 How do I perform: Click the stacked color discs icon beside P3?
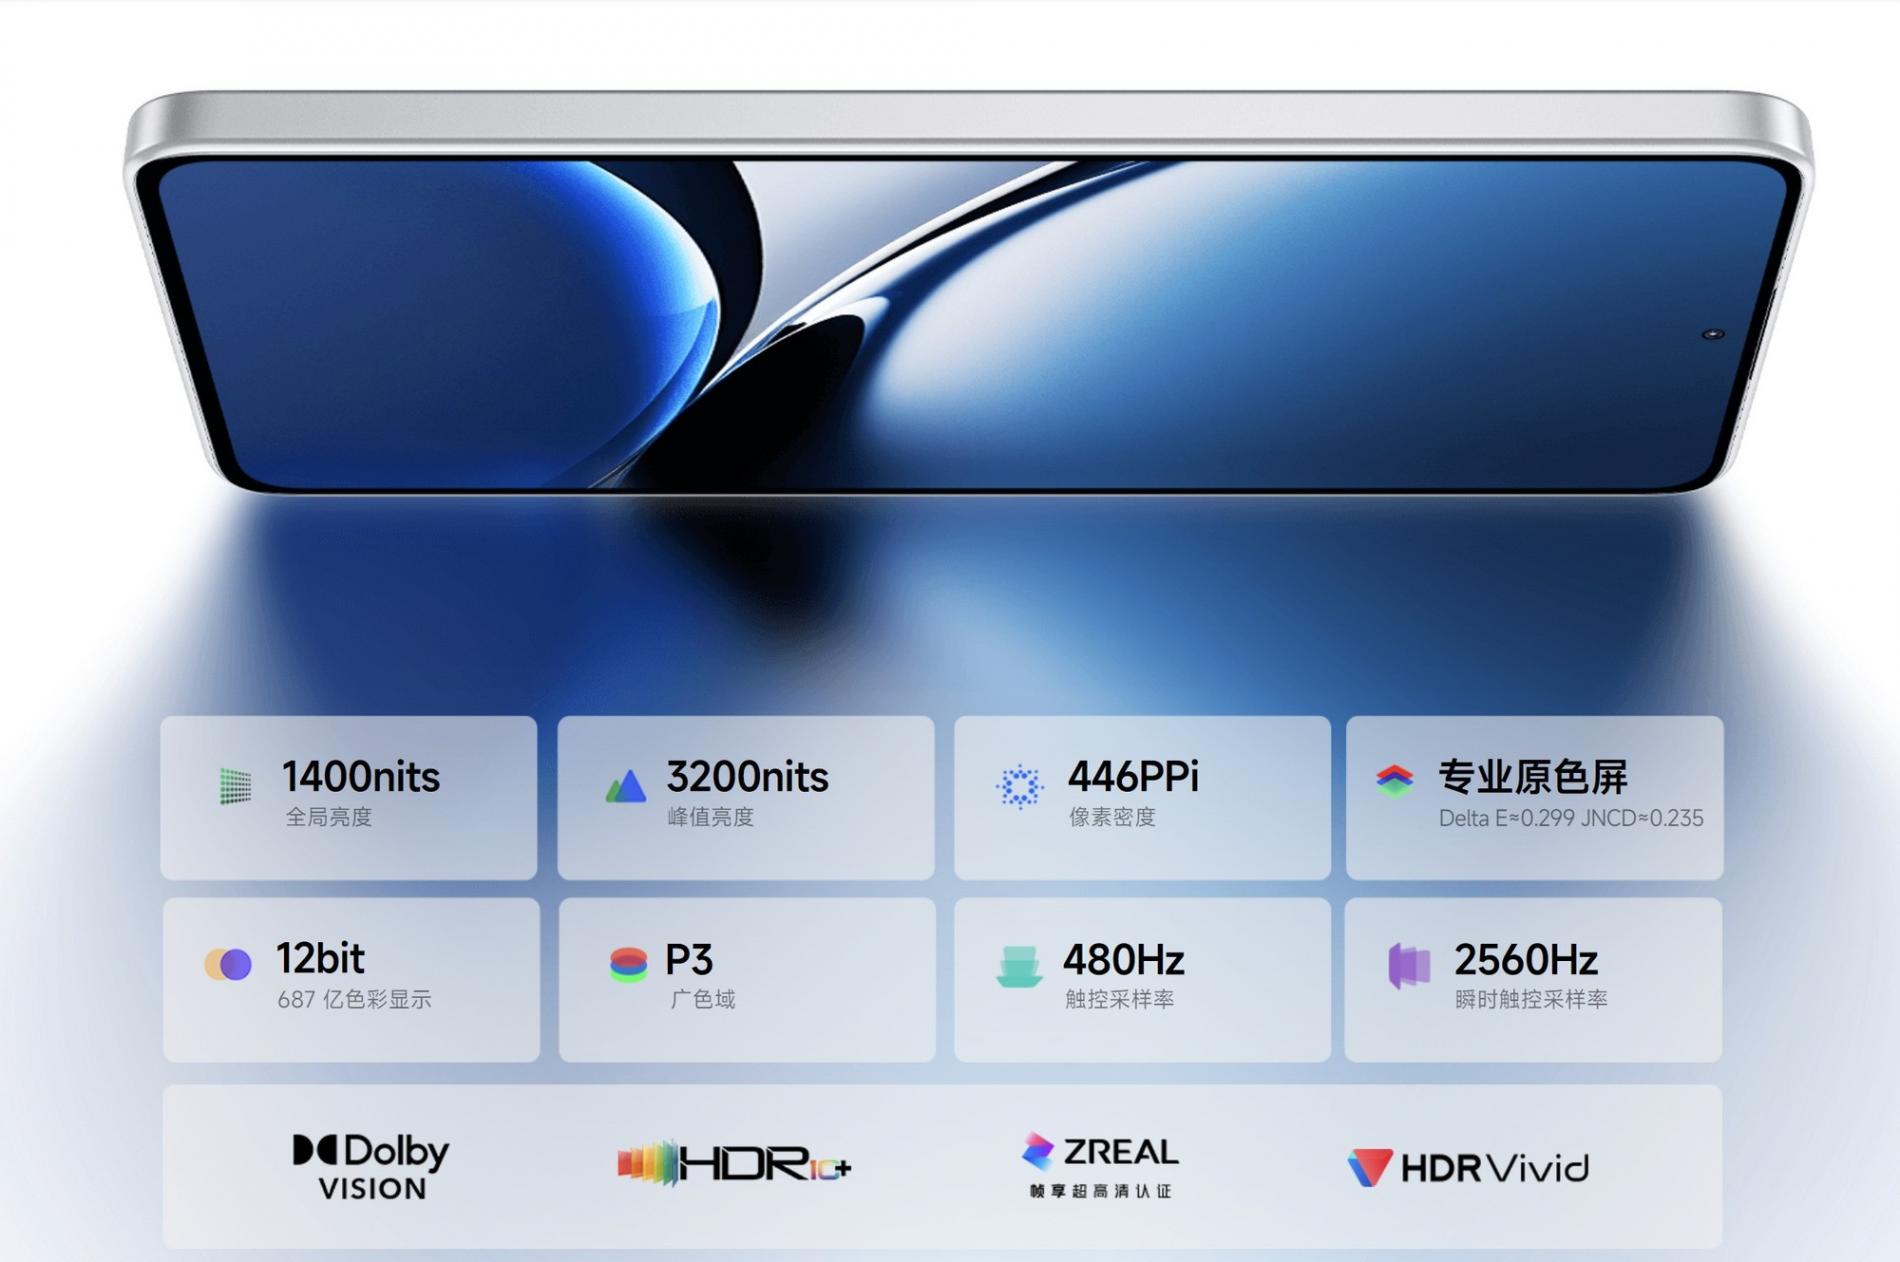628,965
